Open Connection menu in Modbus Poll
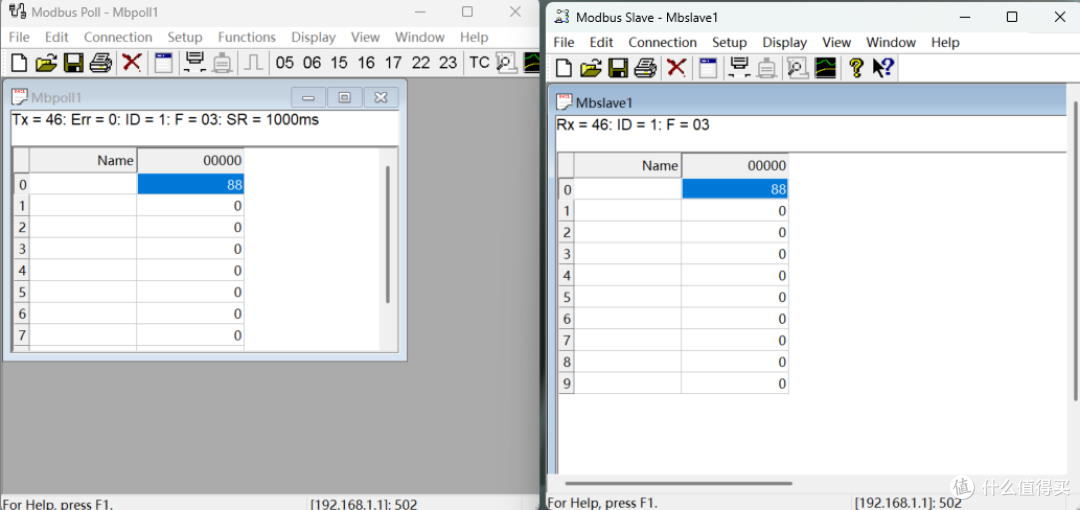 (118, 37)
